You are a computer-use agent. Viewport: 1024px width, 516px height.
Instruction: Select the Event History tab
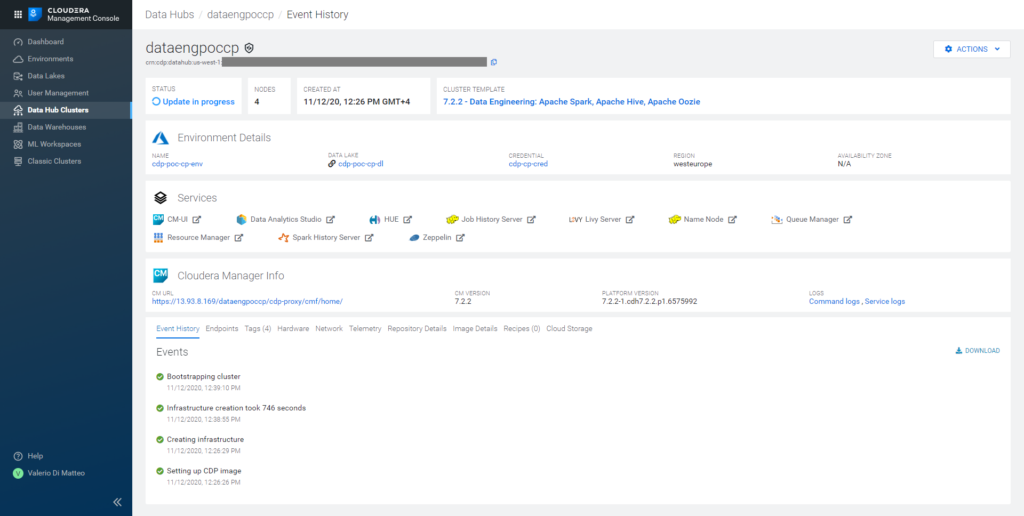[x=178, y=329]
